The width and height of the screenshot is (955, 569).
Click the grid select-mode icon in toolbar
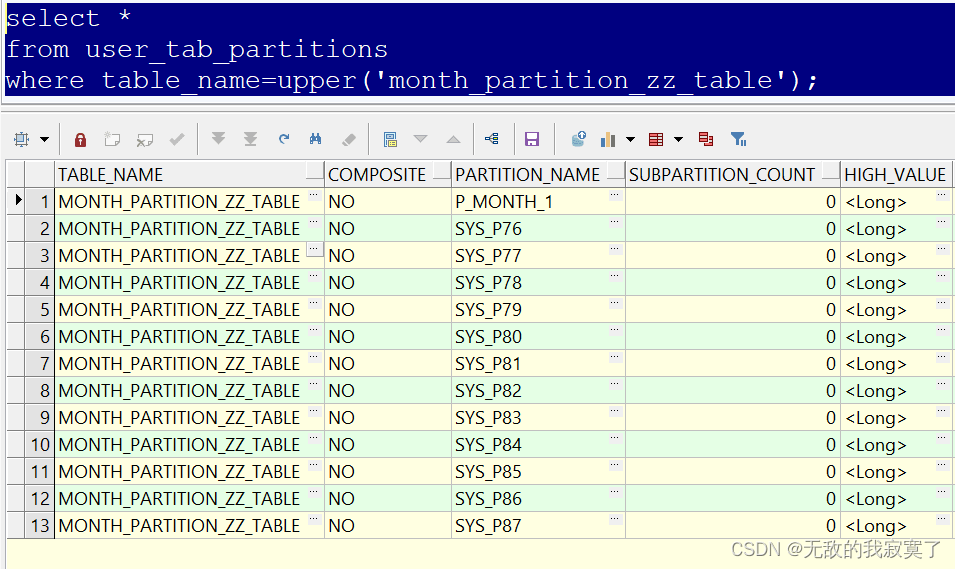coord(21,140)
